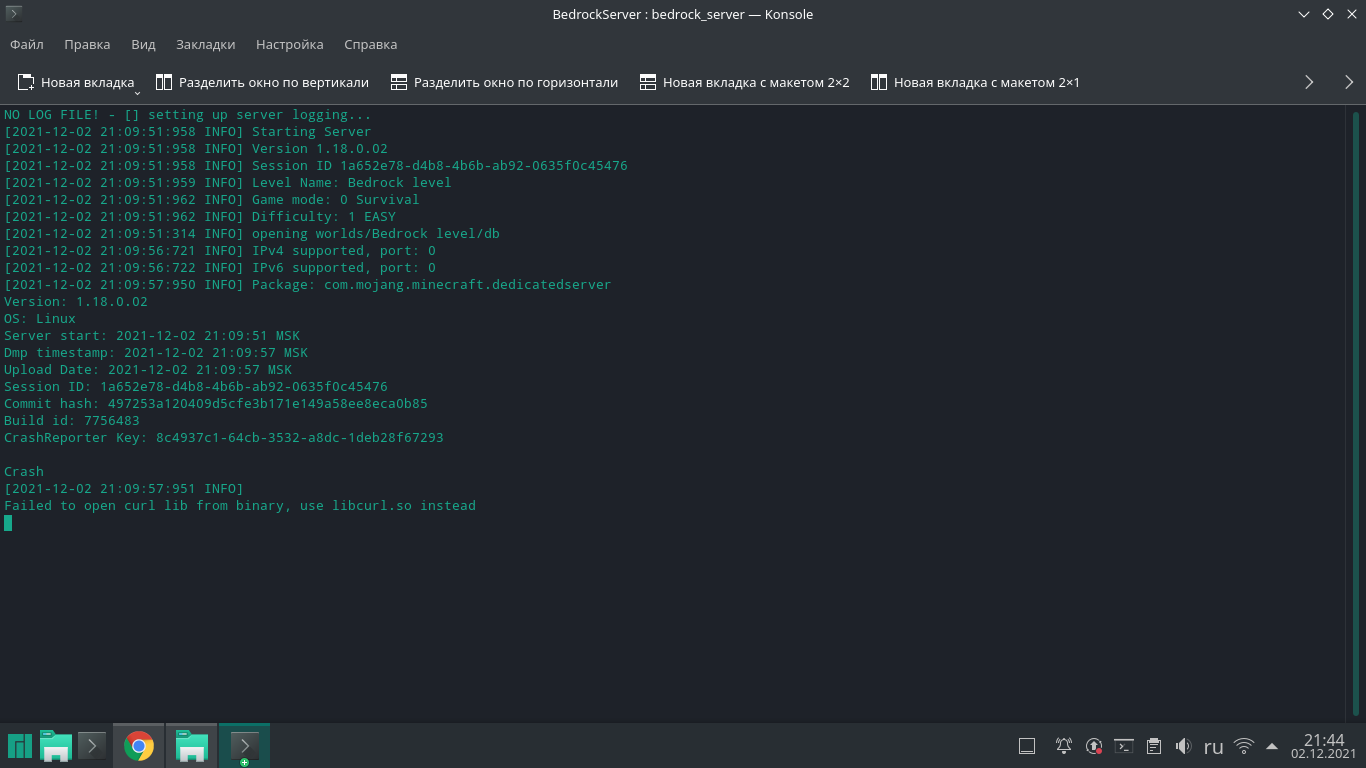Expand second toolbar overflow chevron at far right

click(1349, 82)
